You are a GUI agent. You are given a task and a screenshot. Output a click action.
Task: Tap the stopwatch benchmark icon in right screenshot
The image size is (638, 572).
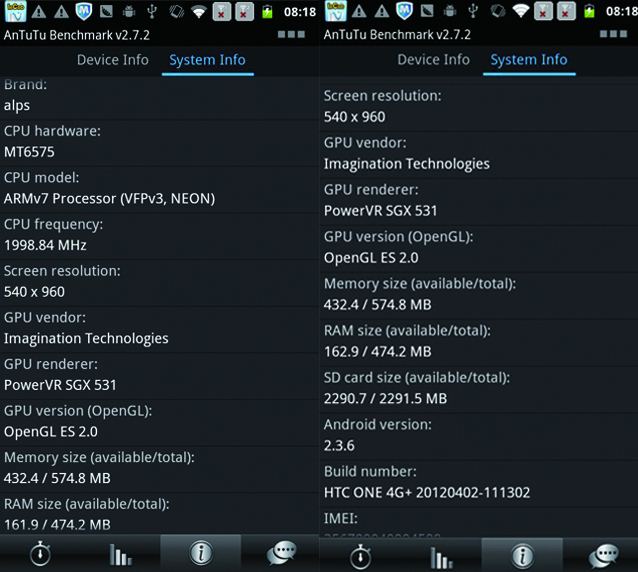pyautogui.click(x=361, y=556)
